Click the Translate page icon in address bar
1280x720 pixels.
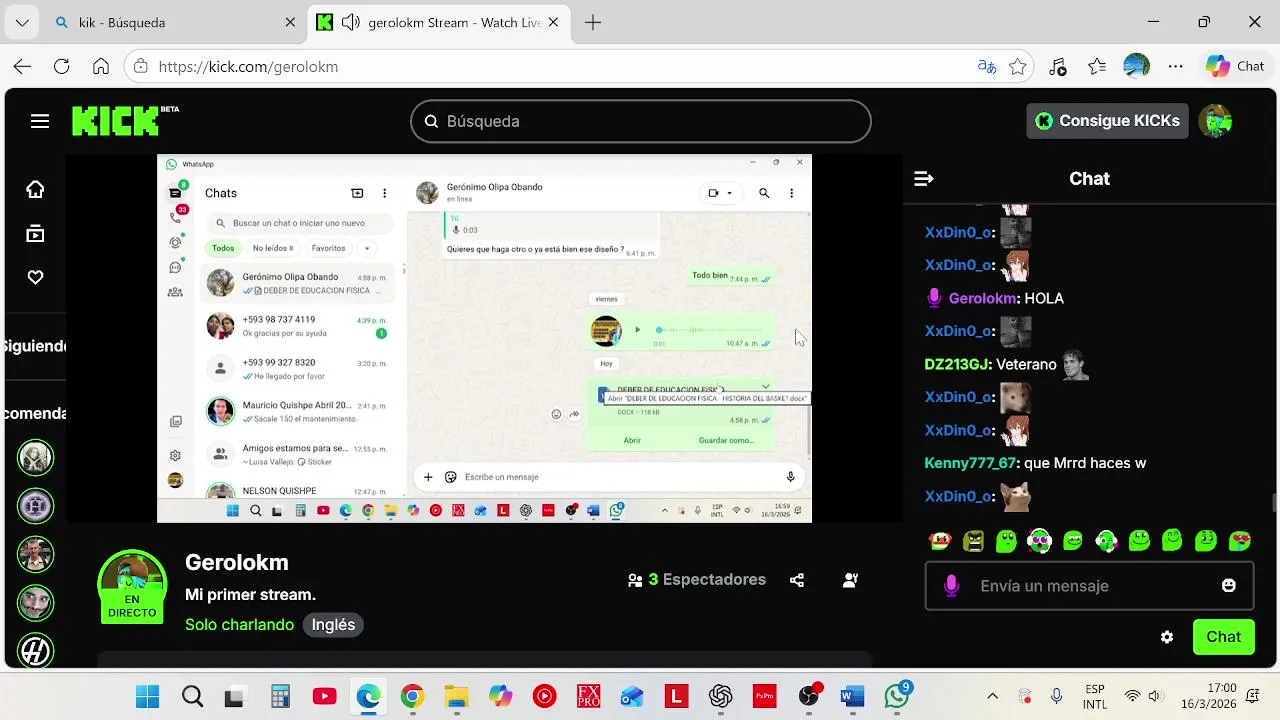pos(987,67)
